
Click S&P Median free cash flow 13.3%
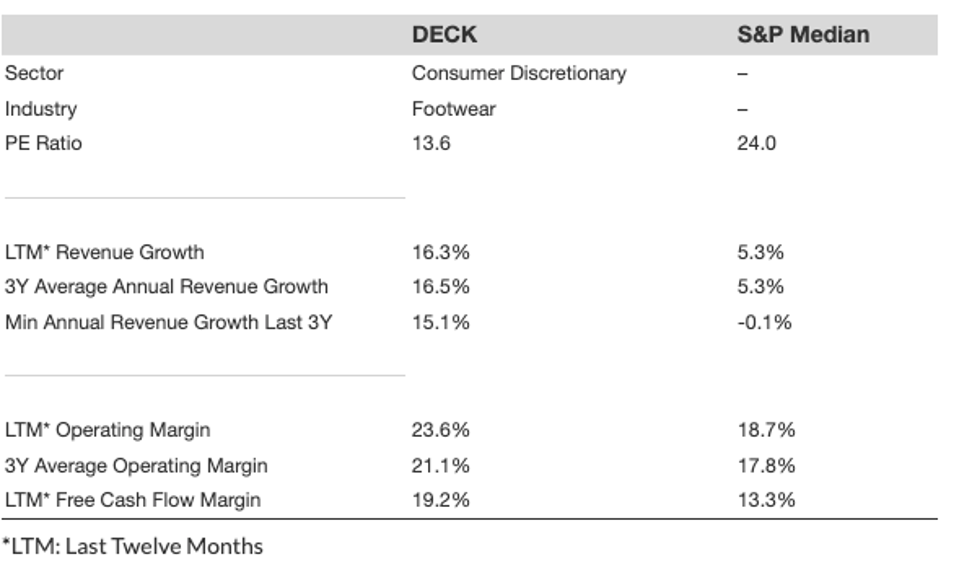pyautogui.click(x=766, y=500)
